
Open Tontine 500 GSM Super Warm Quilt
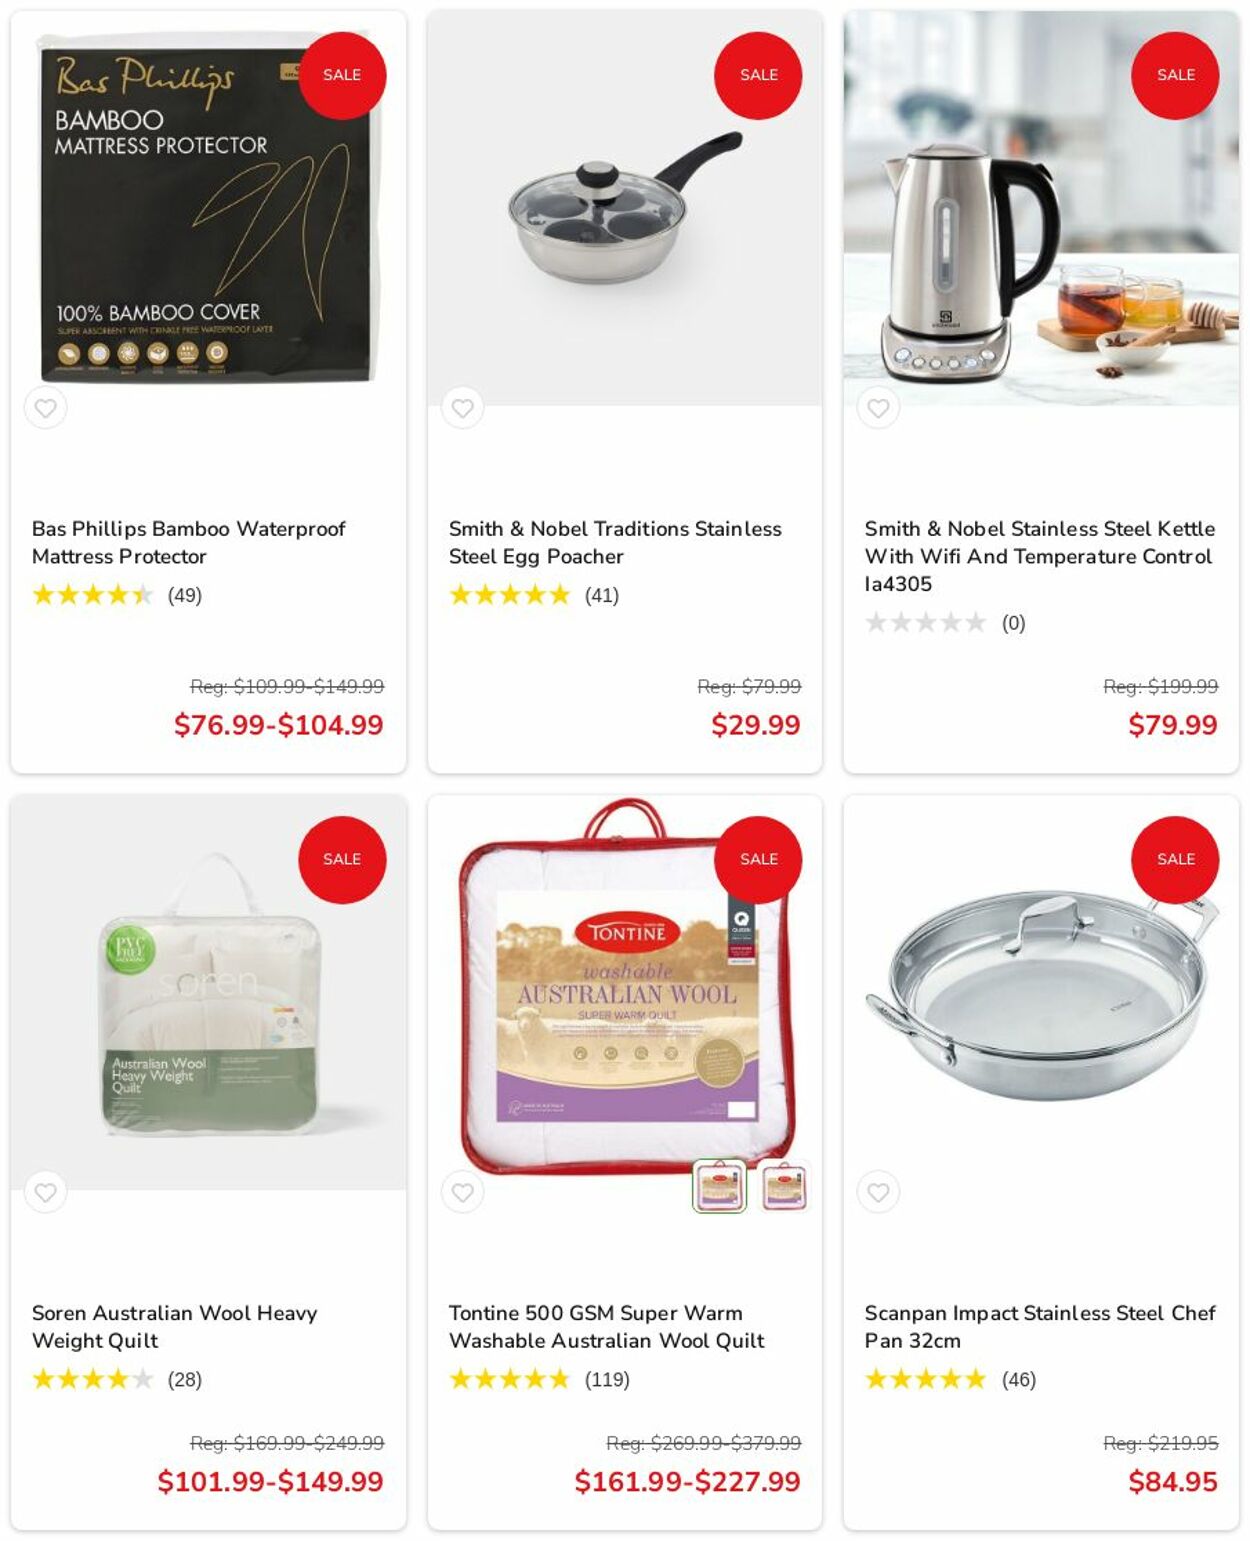tap(607, 1326)
